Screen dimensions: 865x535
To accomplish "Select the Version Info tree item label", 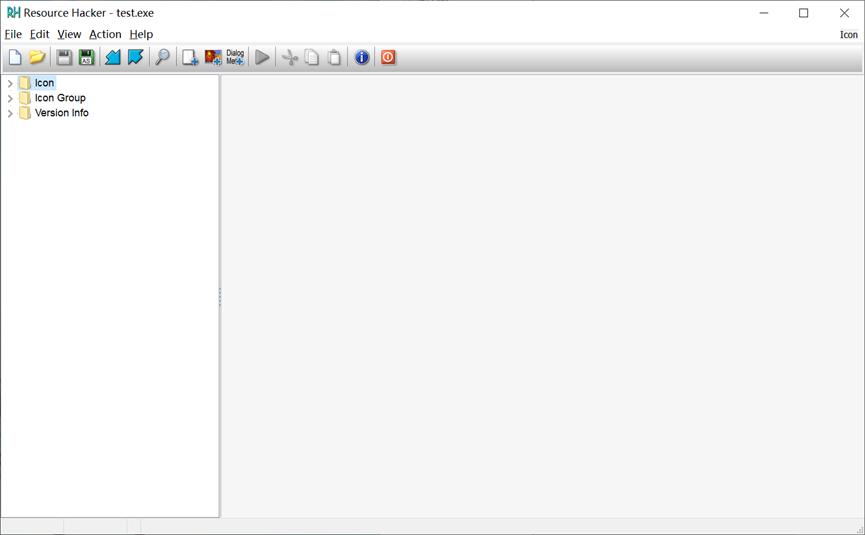I will click(62, 113).
